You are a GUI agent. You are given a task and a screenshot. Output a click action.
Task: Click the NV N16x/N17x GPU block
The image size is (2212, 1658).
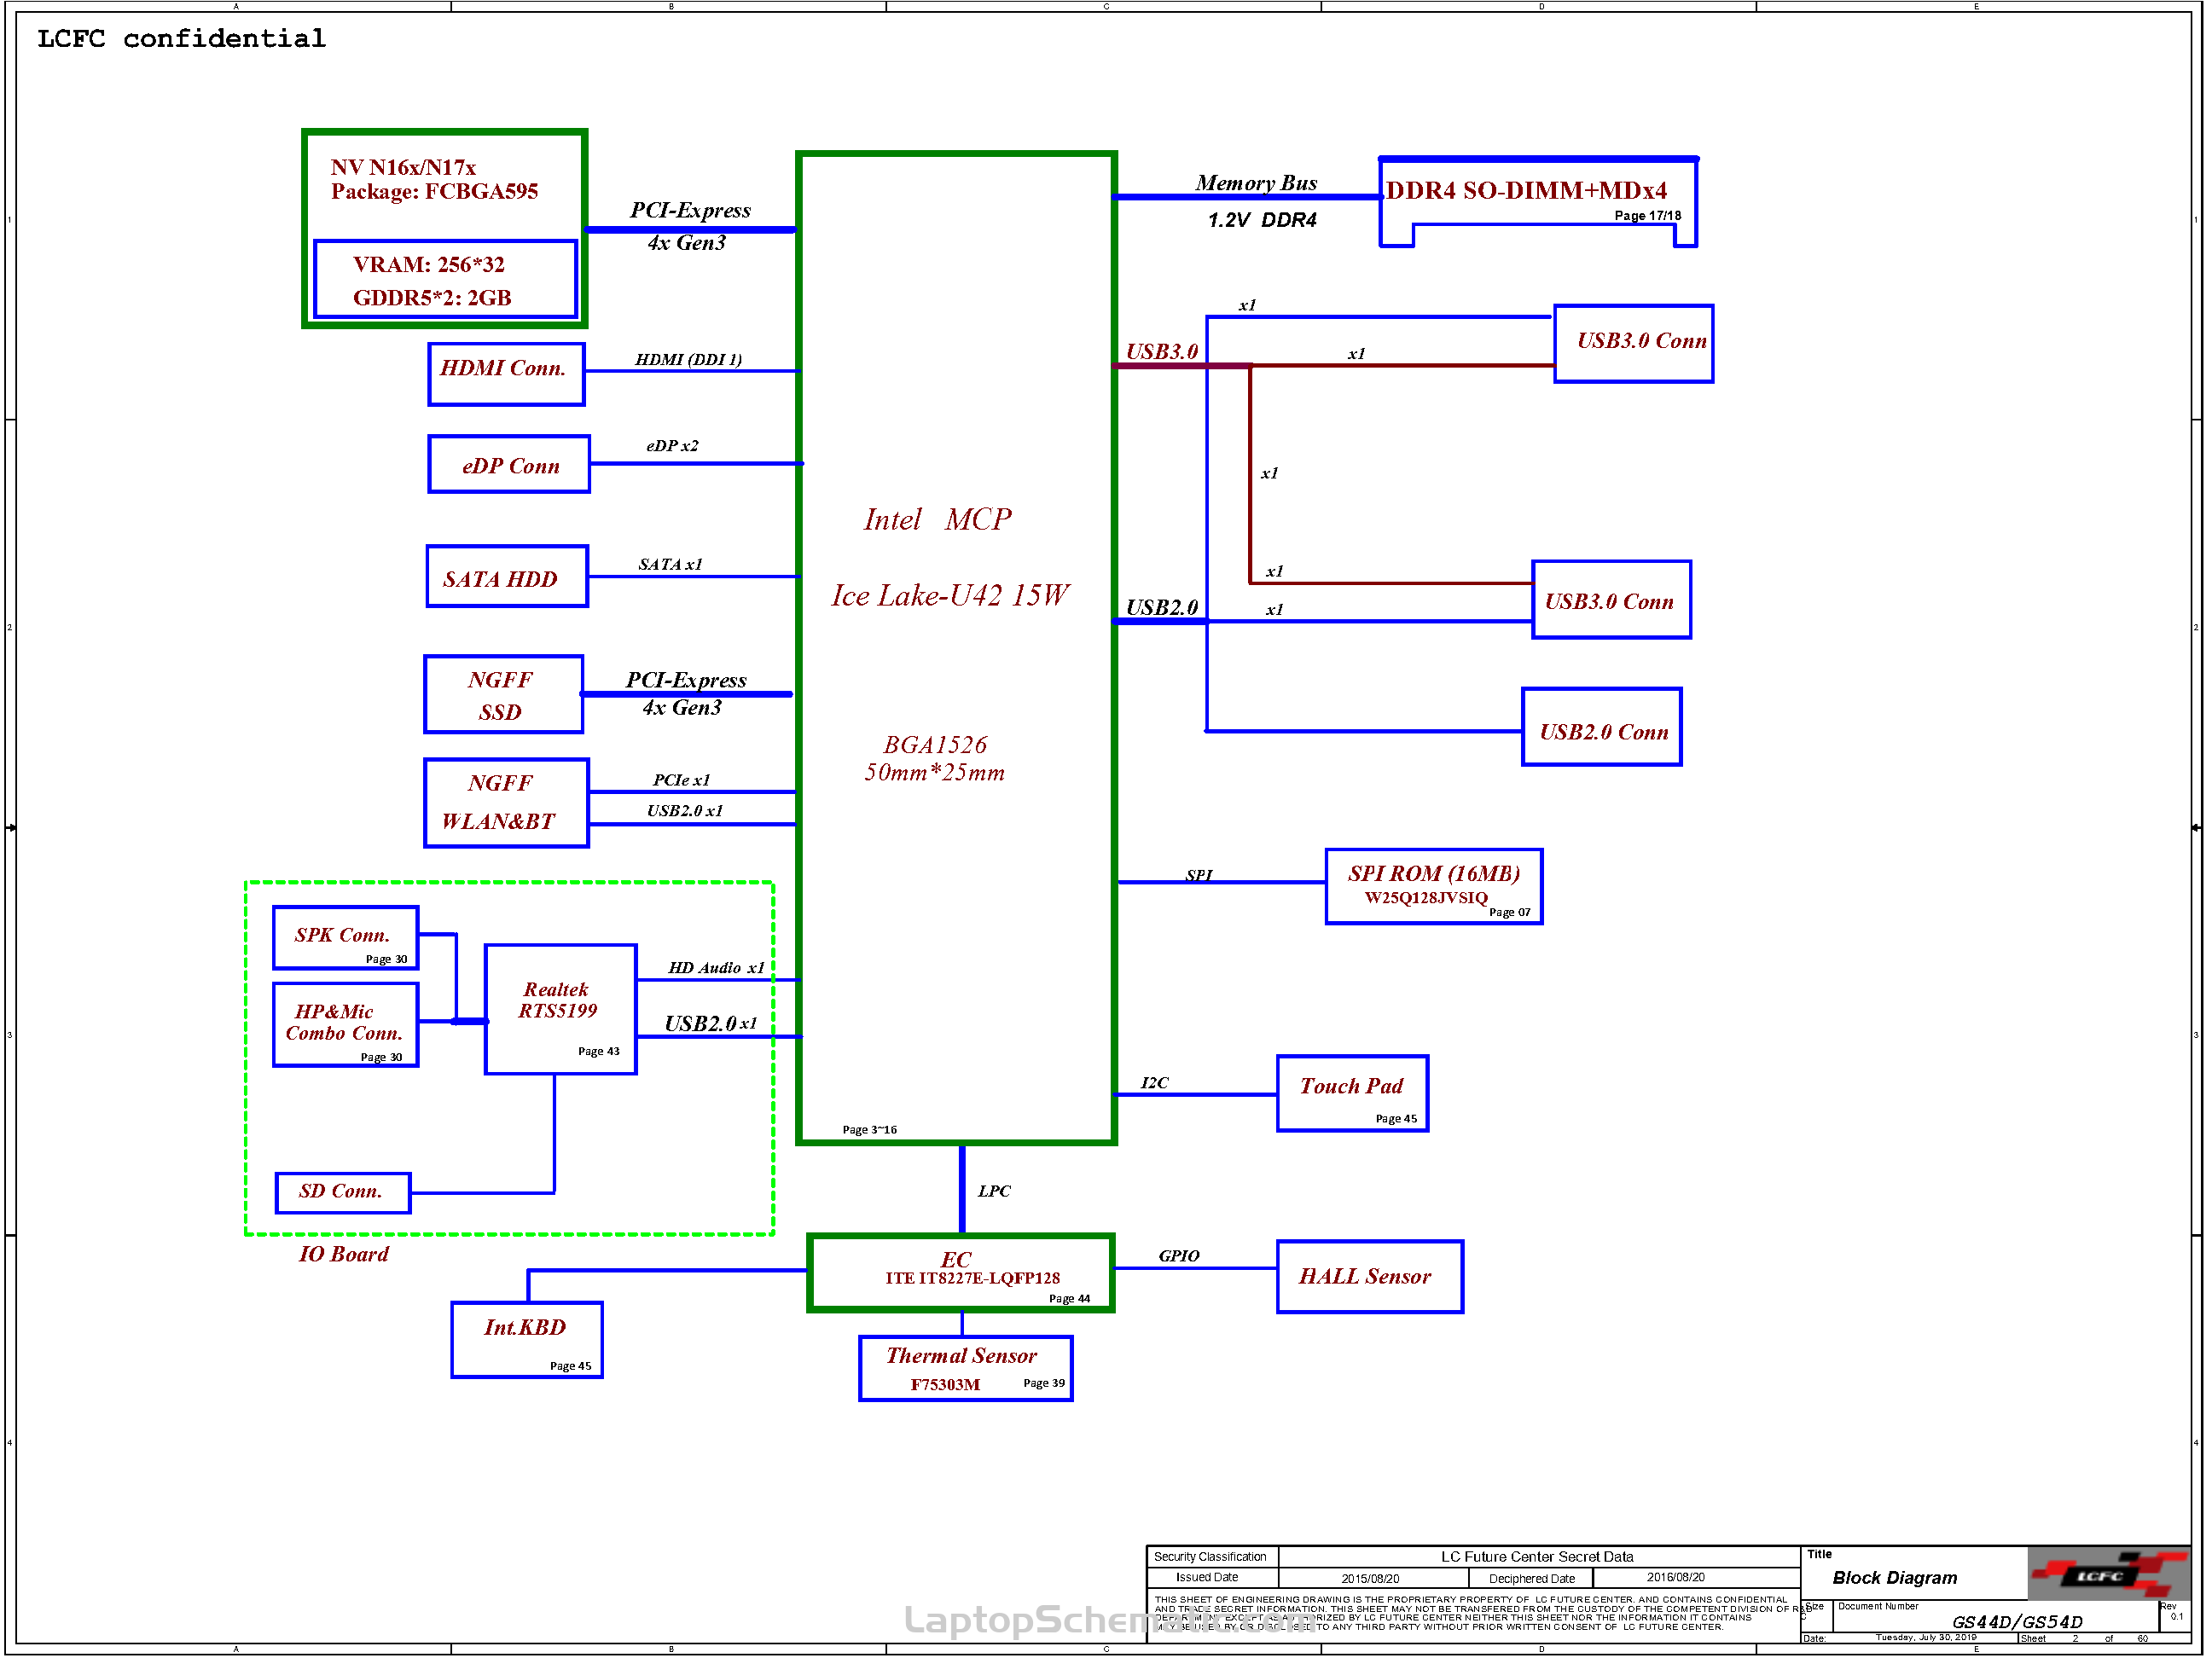tap(444, 228)
